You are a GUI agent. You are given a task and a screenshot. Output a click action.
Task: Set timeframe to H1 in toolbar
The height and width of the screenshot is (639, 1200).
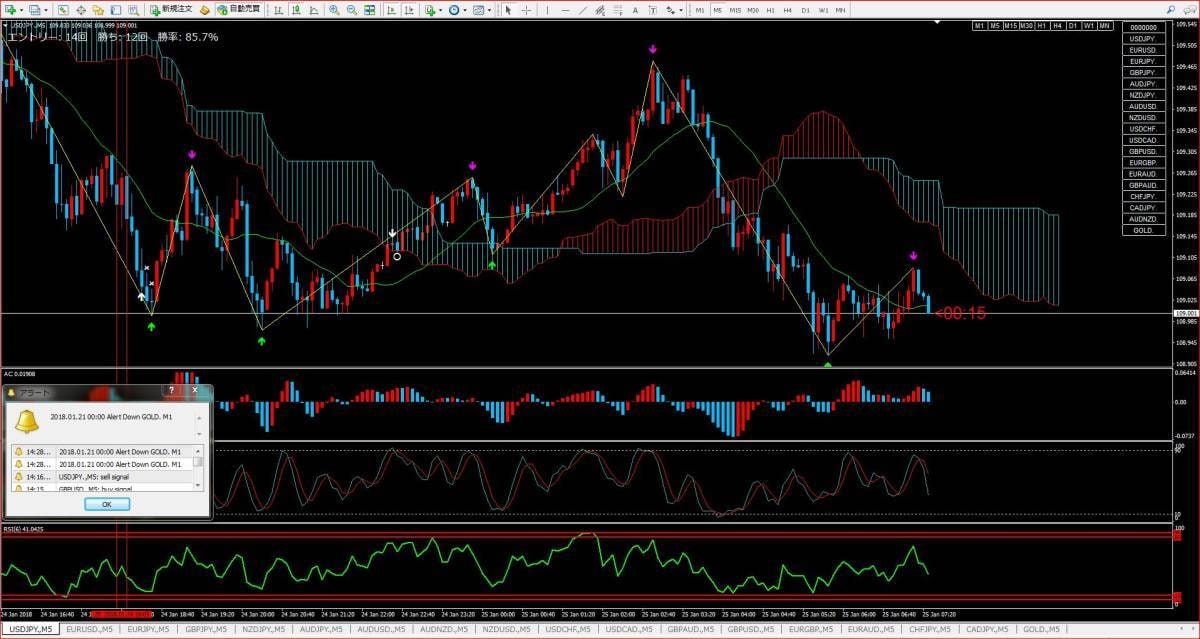coord(770,9)
